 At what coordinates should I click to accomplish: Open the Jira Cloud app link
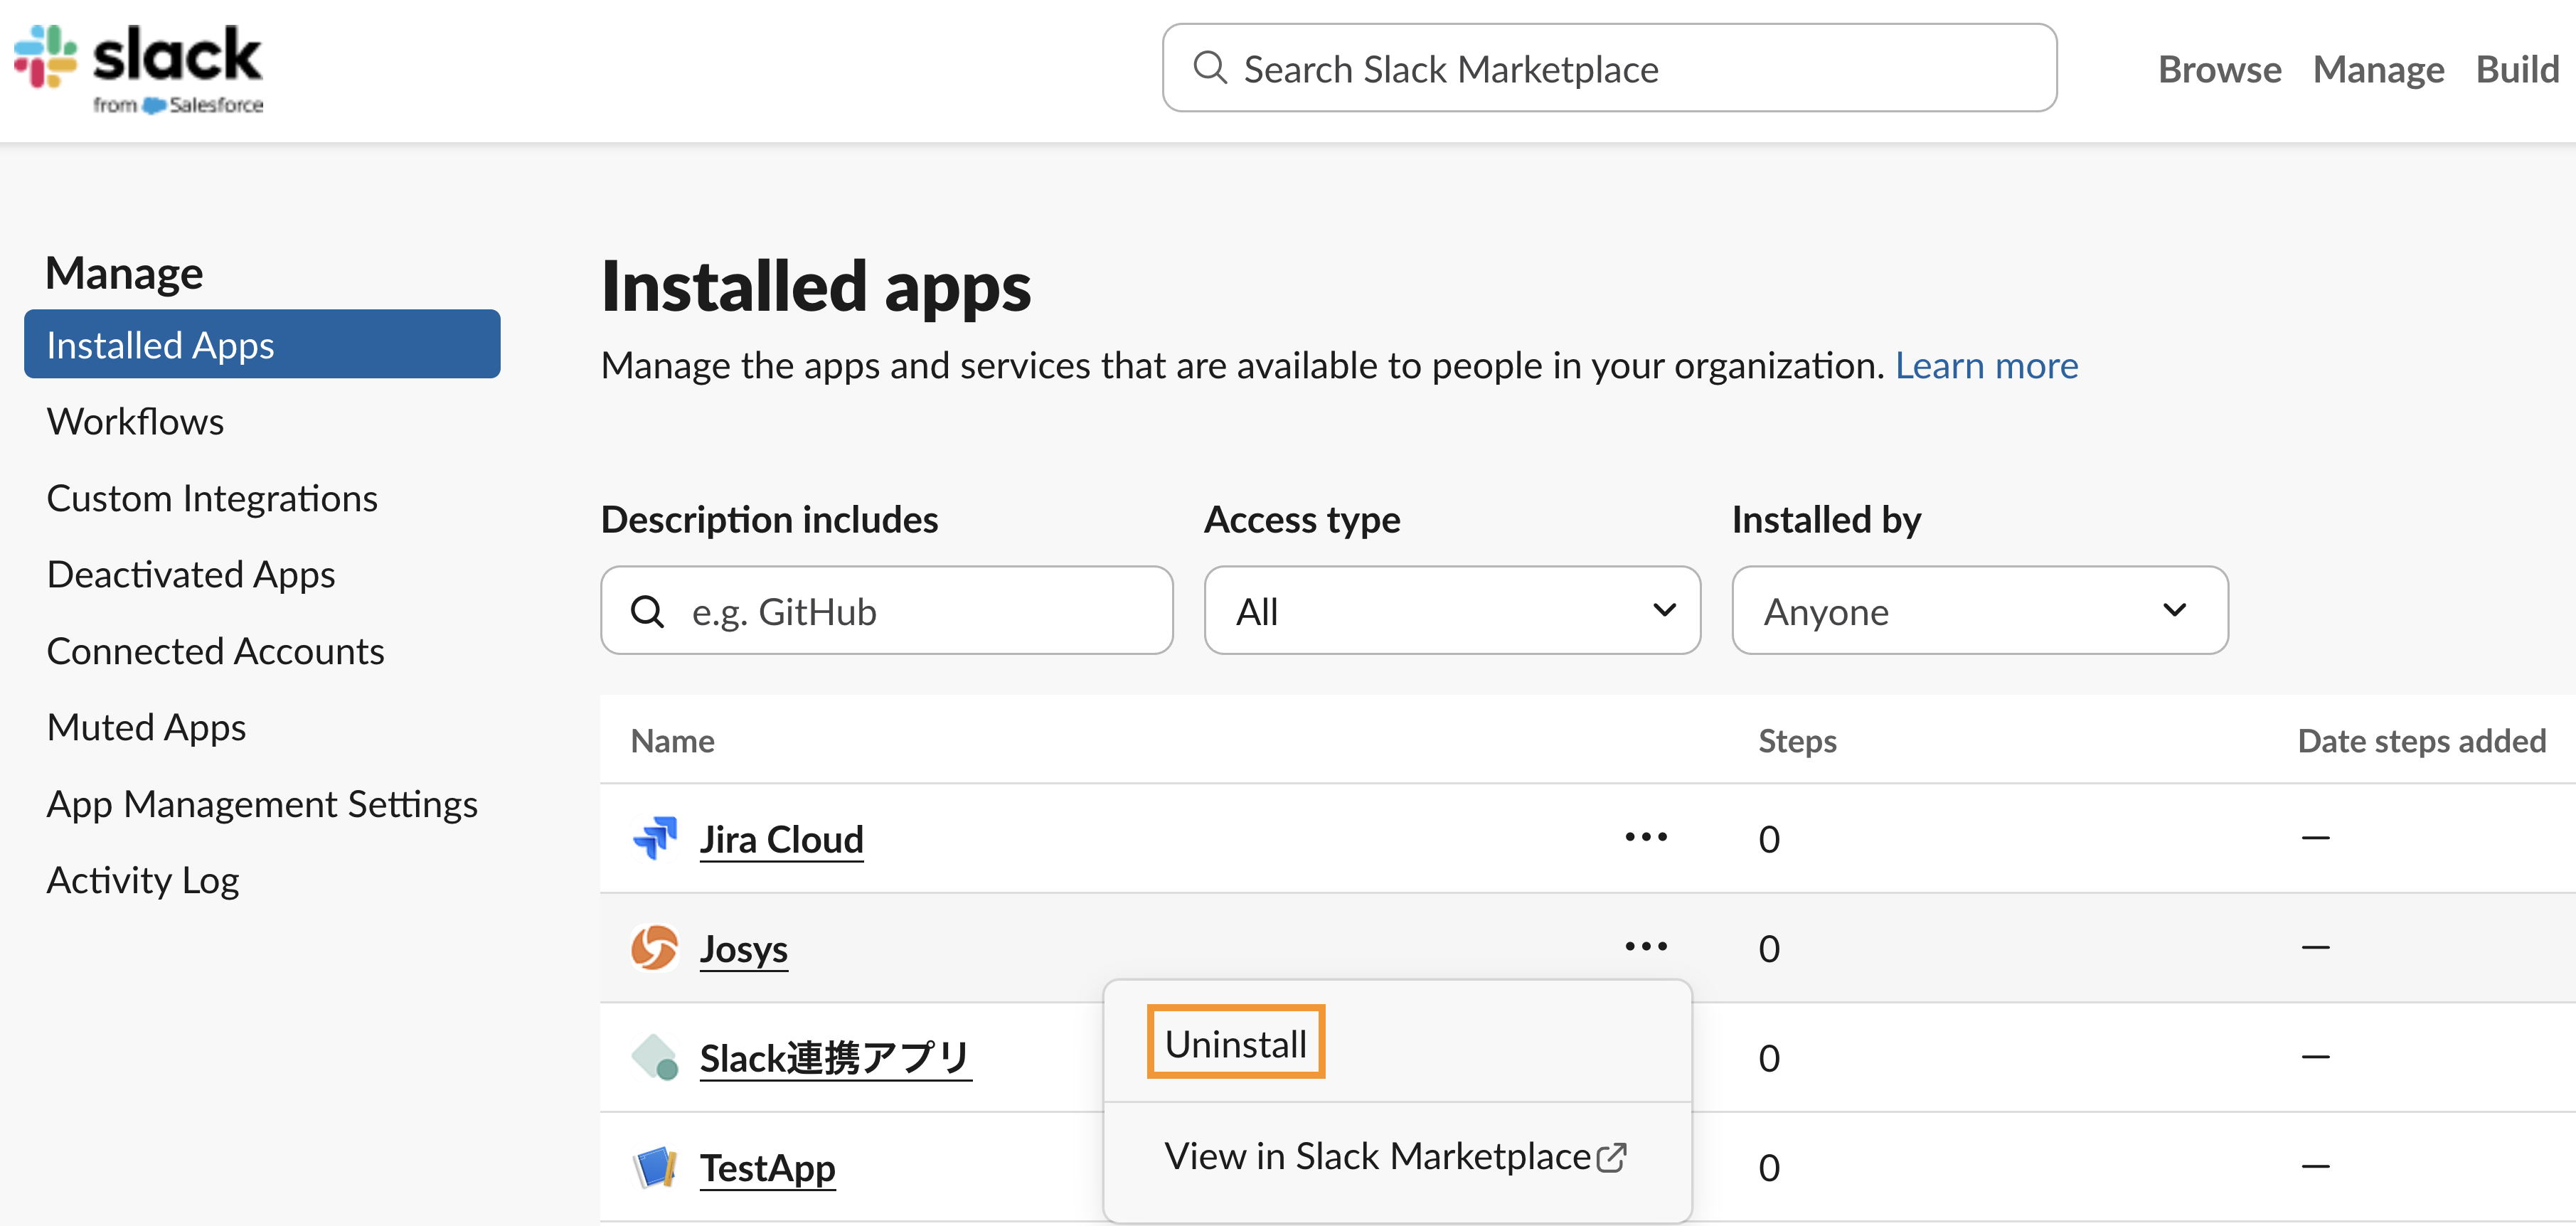point(781,839)
